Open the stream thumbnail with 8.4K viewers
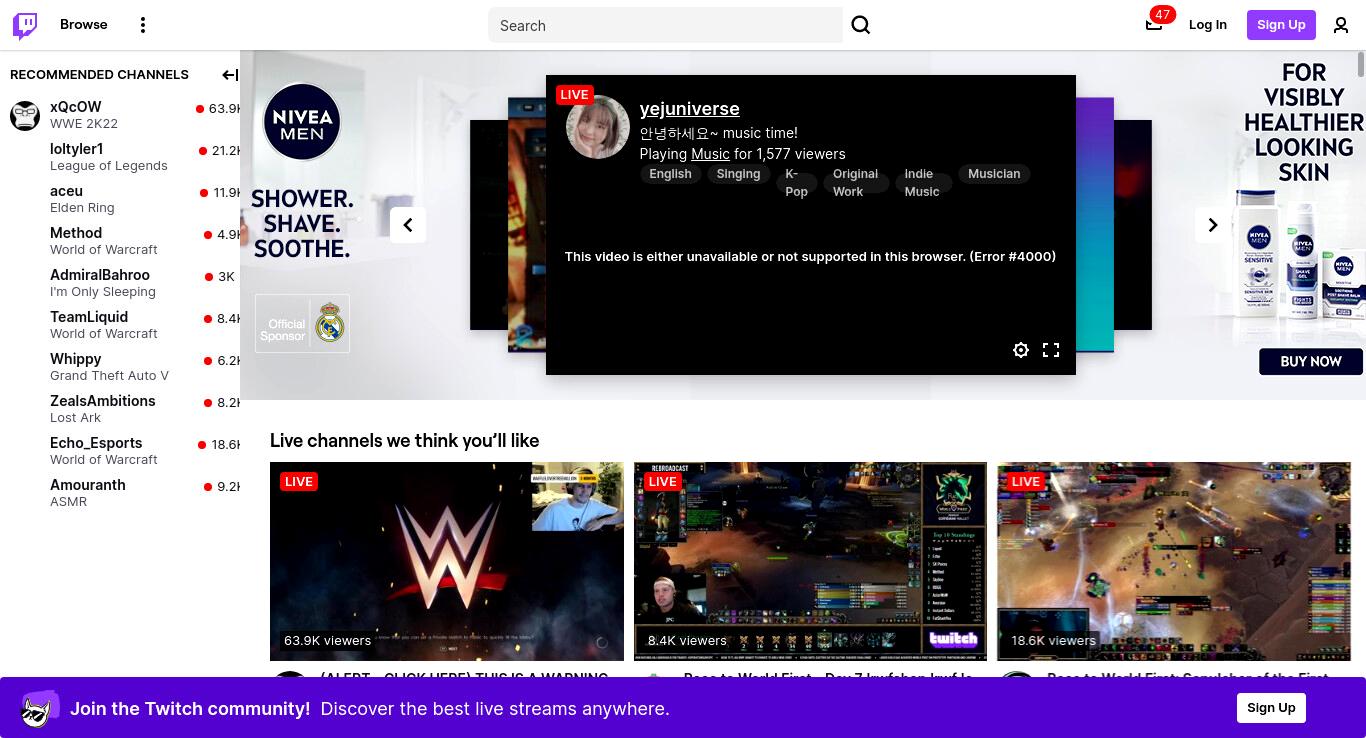This screenshot has height=738, width=1366. (x=810, y=561)
